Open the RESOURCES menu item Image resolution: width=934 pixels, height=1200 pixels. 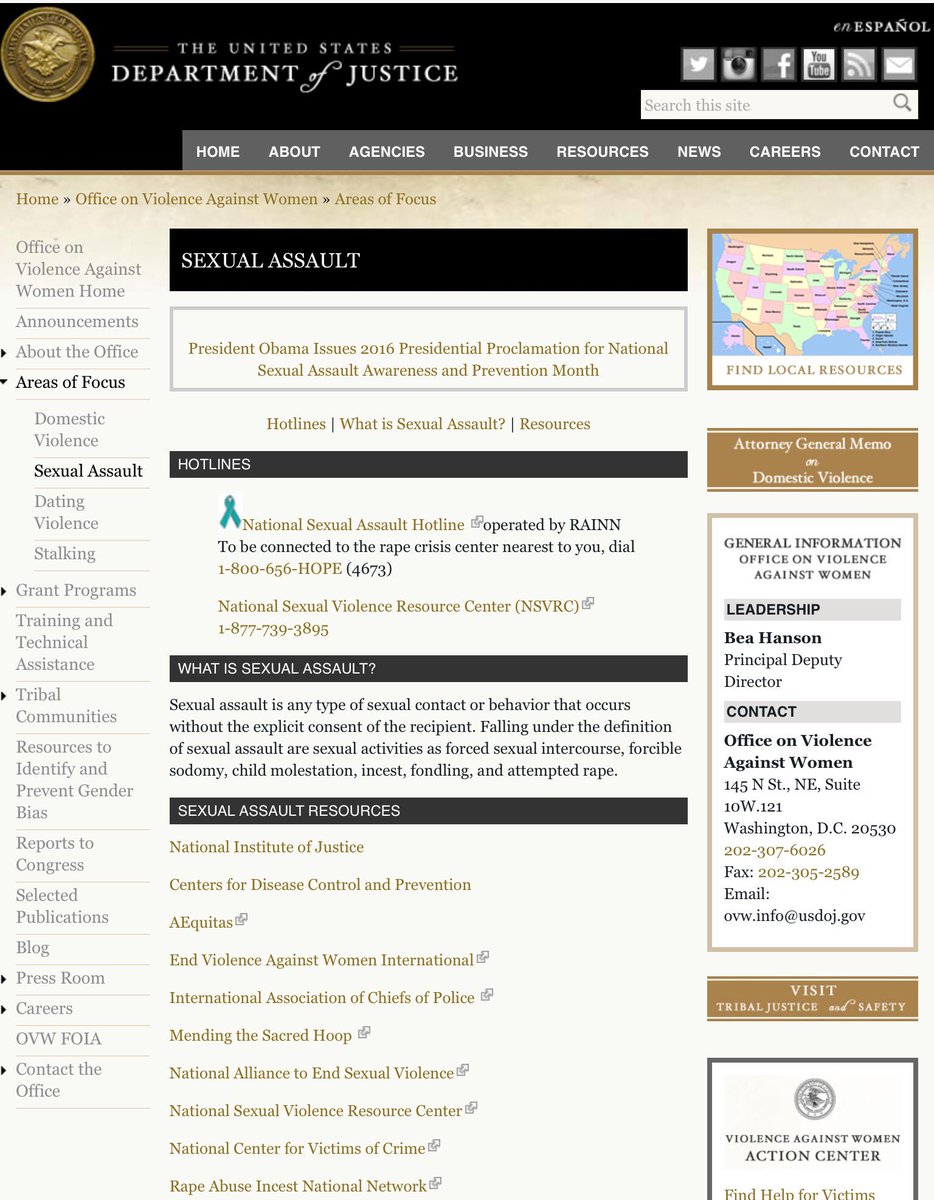[603, 152]
